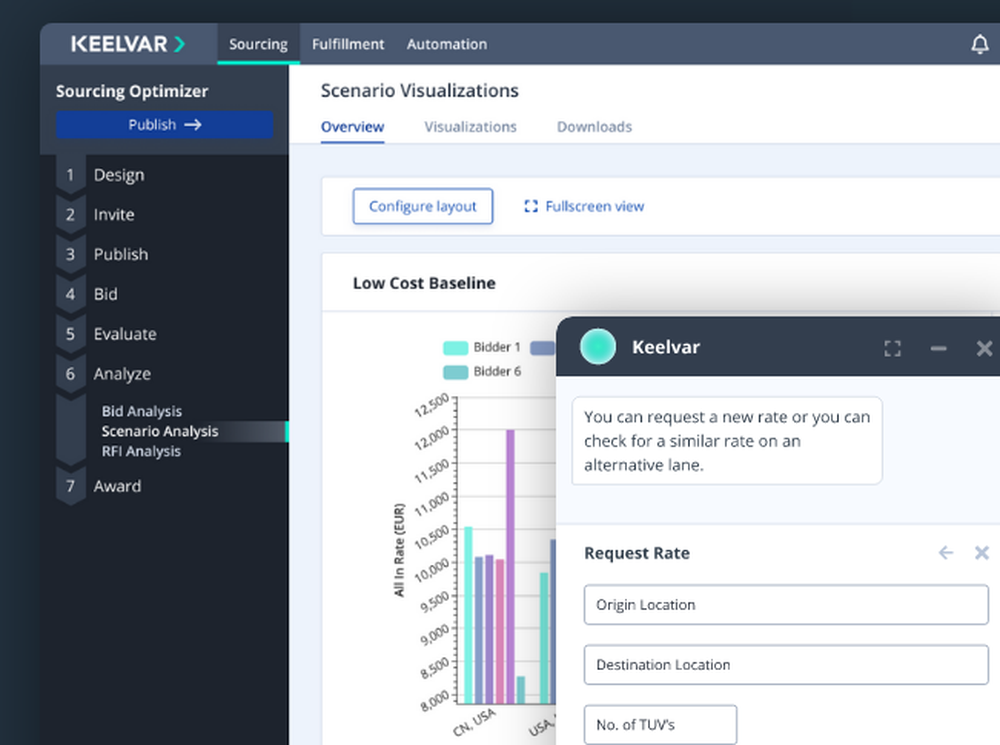Click the Destination Location field
The image size is (1000, 745).
(786, 665)
